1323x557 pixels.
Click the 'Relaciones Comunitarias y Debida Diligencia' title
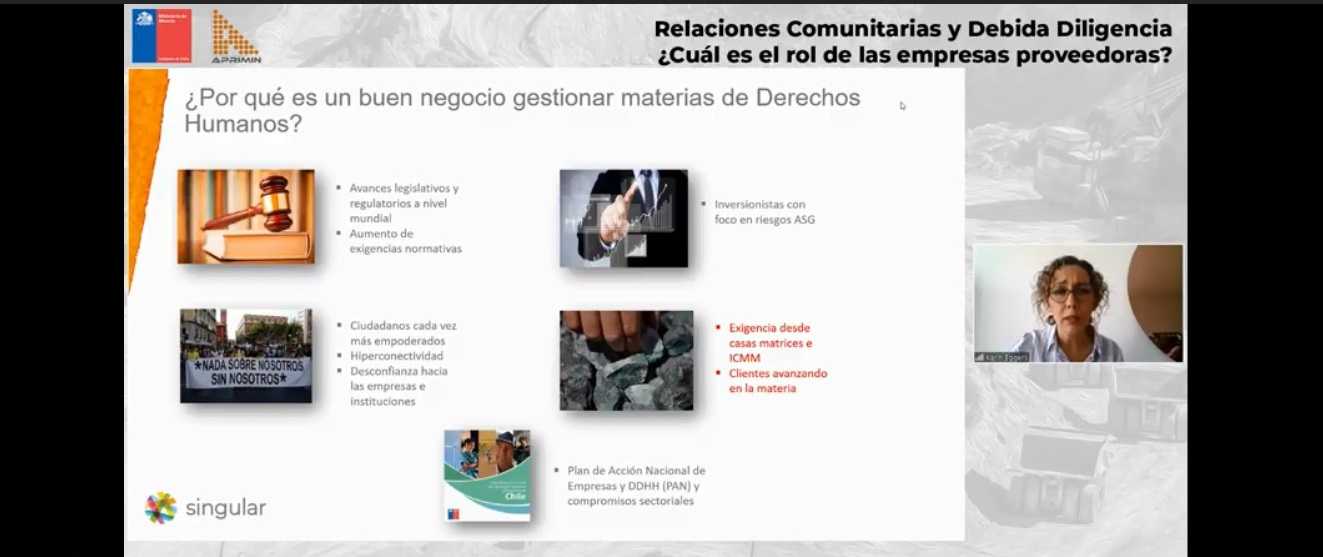(912, 29)
